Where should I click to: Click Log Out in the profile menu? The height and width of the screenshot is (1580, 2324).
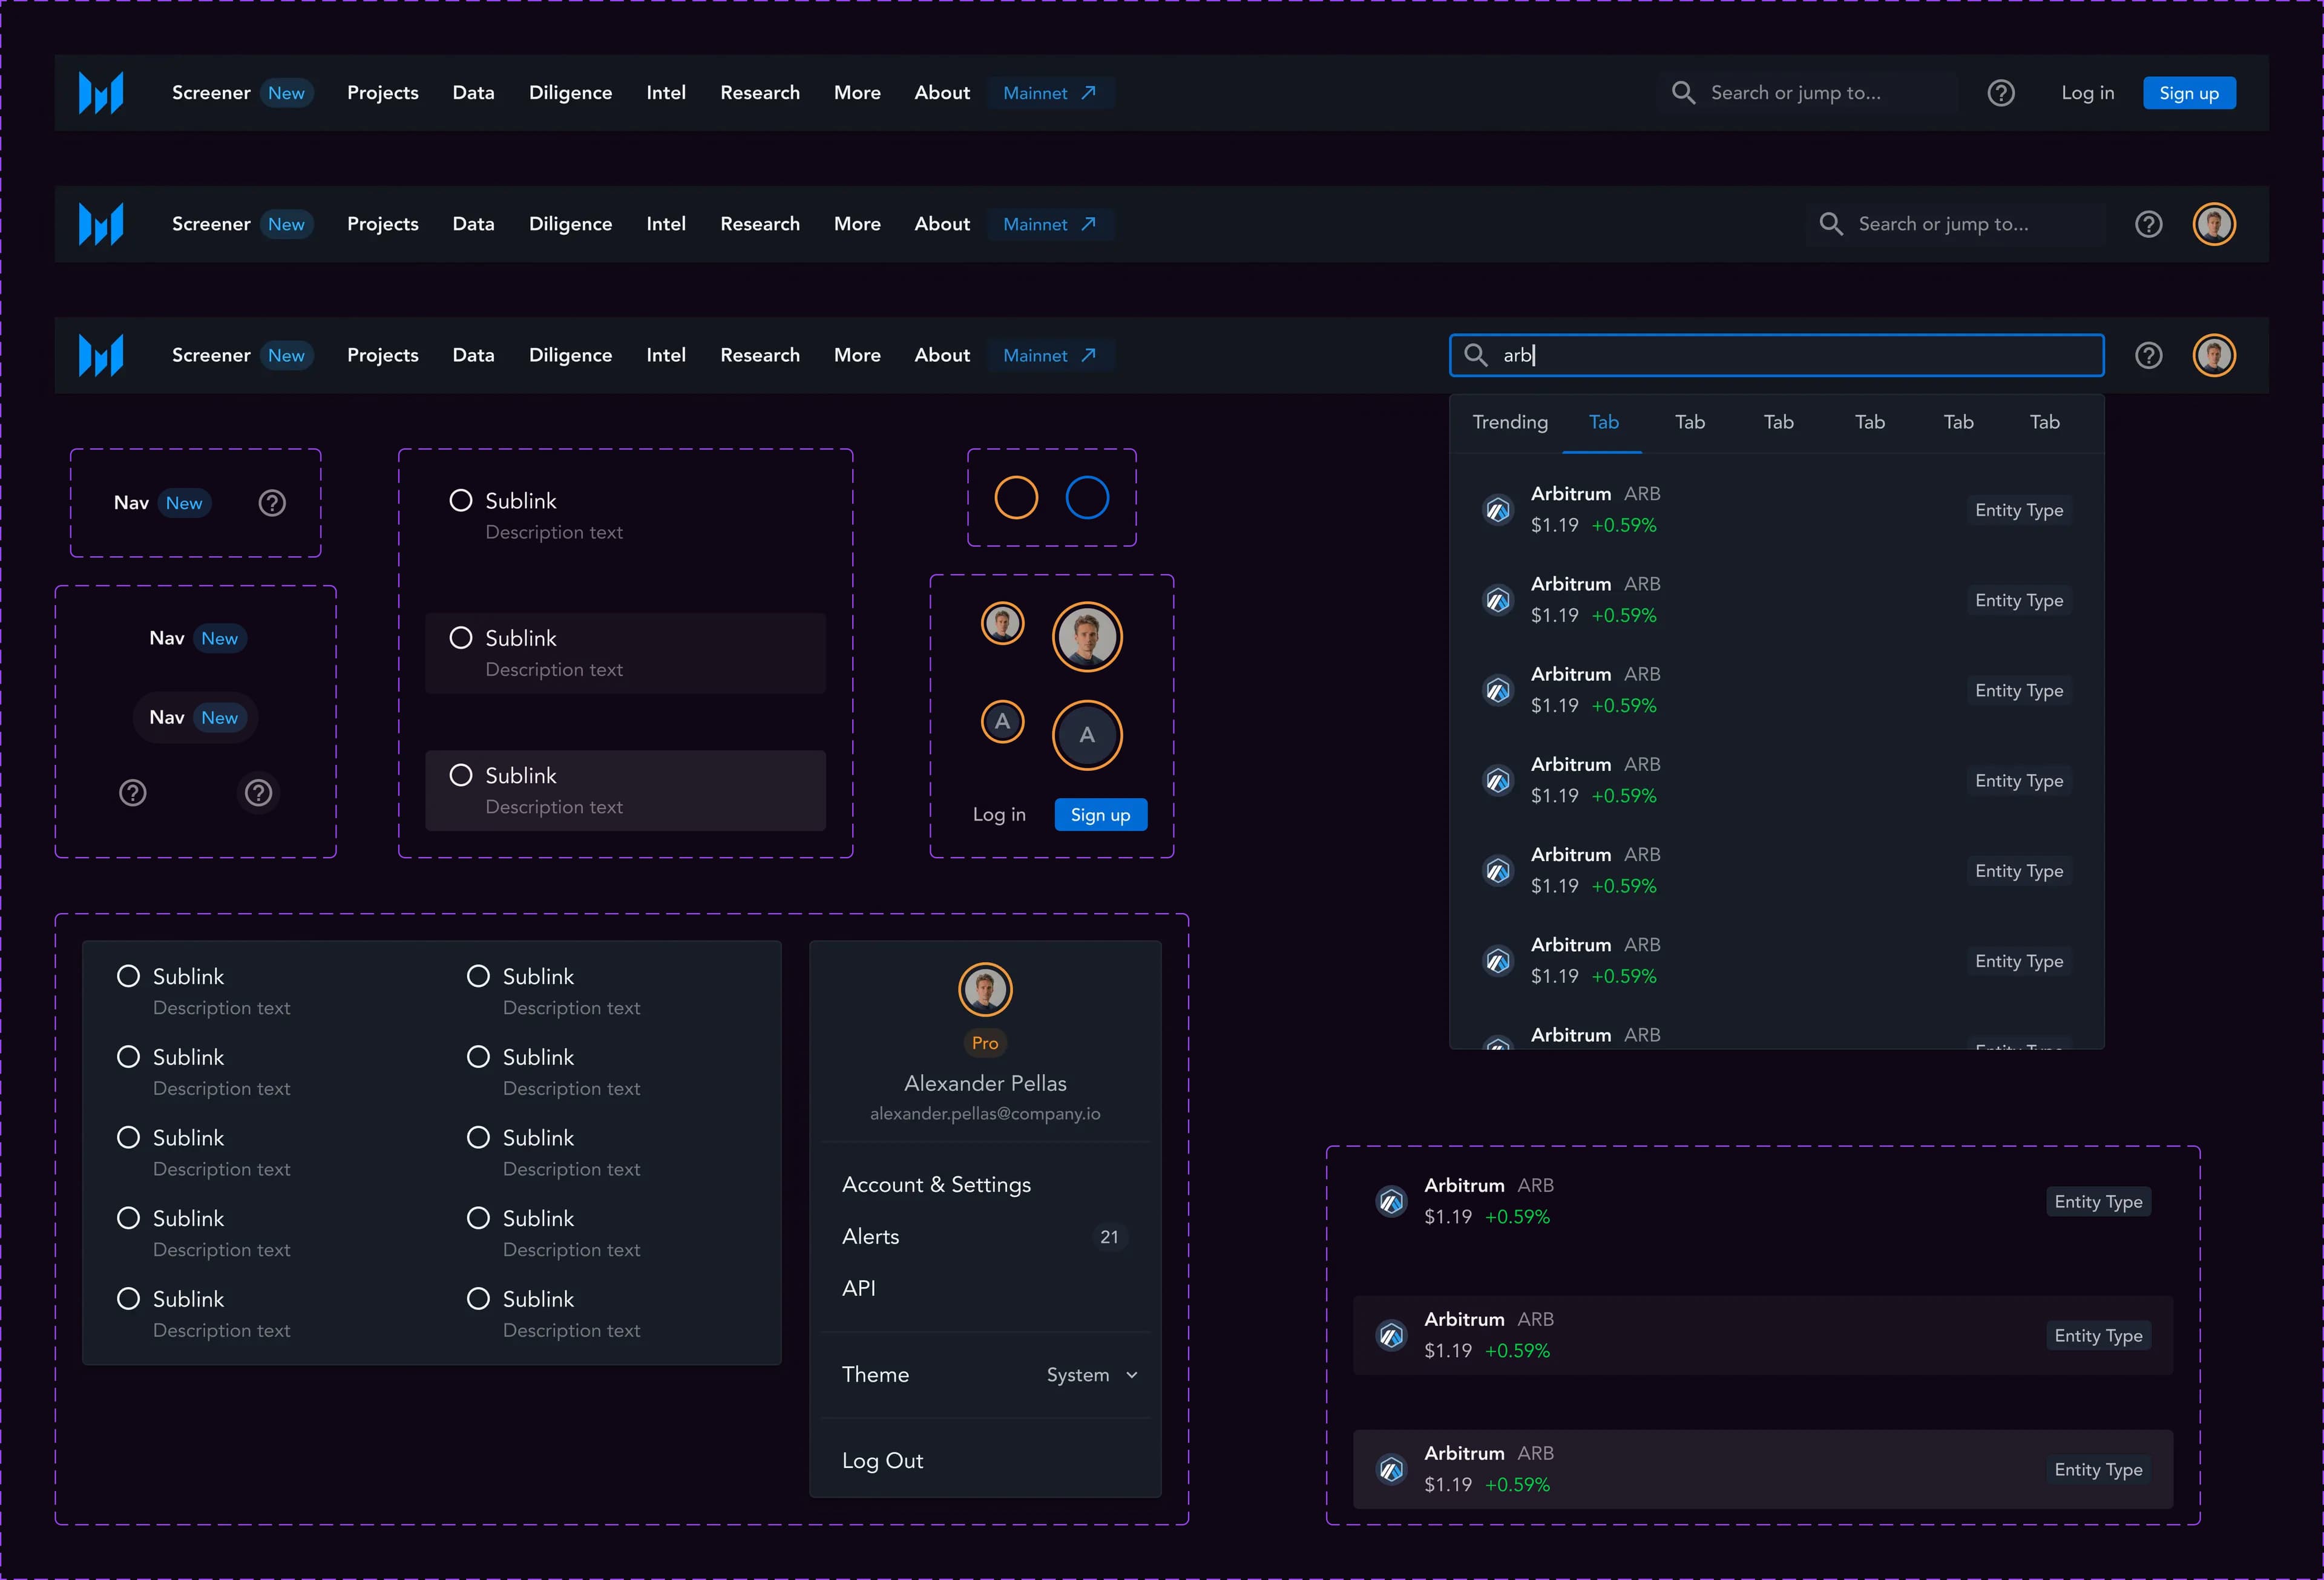pyautogui.click(x=882, y=1461)
